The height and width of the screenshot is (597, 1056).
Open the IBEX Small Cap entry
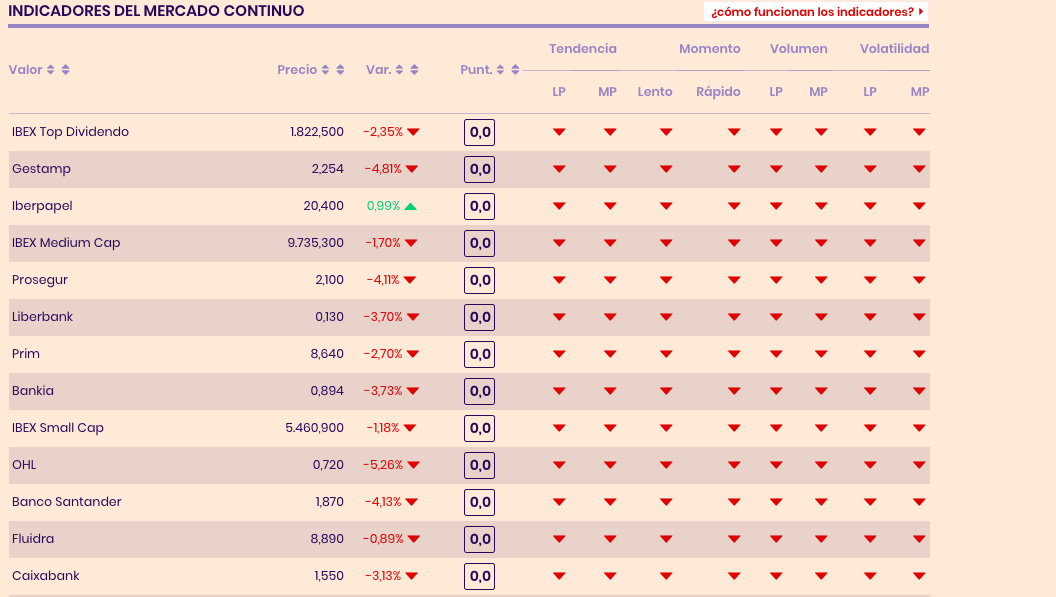[x=58, y=428]
